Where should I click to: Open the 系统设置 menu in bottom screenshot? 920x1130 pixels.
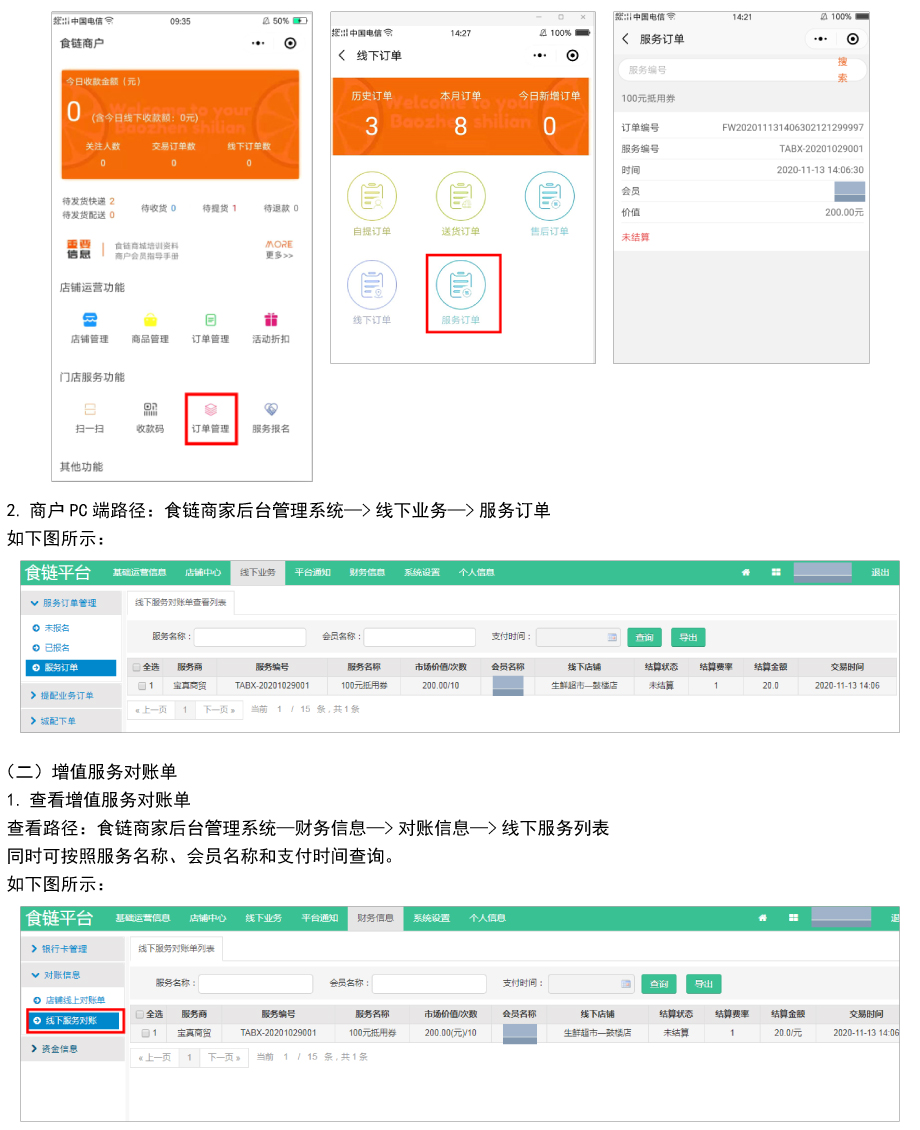431,918
